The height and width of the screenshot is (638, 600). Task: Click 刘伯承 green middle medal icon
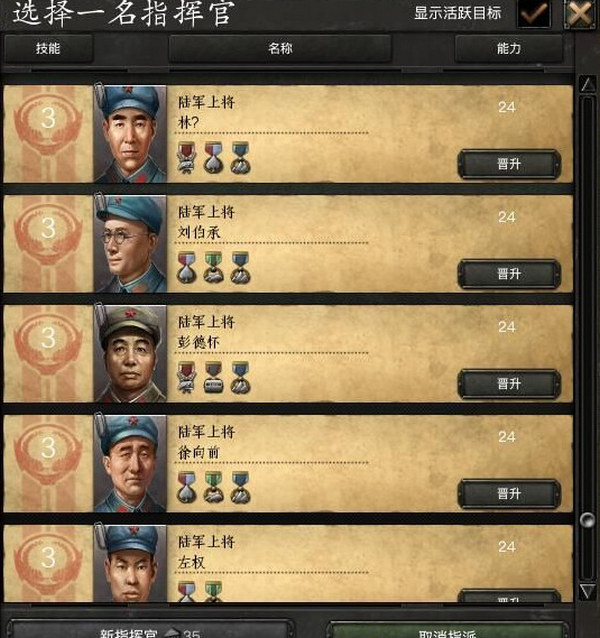pyautogui.click(x=213, y=268)
